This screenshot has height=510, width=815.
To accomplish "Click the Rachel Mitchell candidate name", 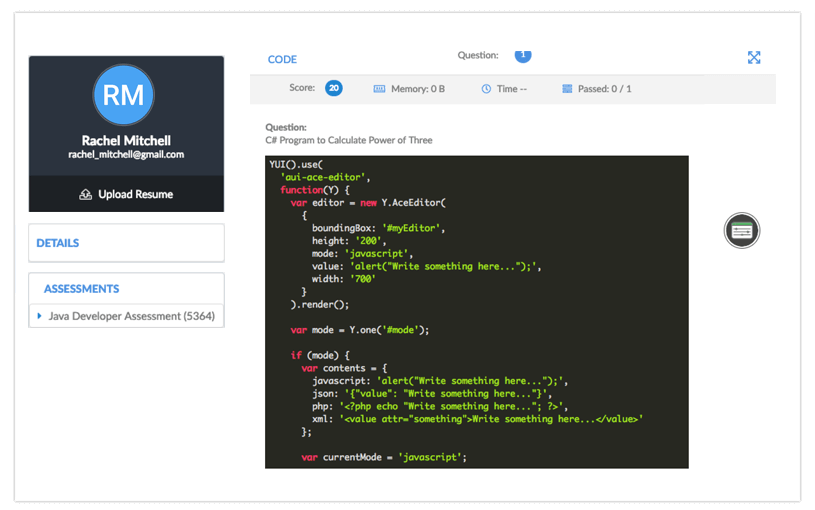I will (126, 141).
